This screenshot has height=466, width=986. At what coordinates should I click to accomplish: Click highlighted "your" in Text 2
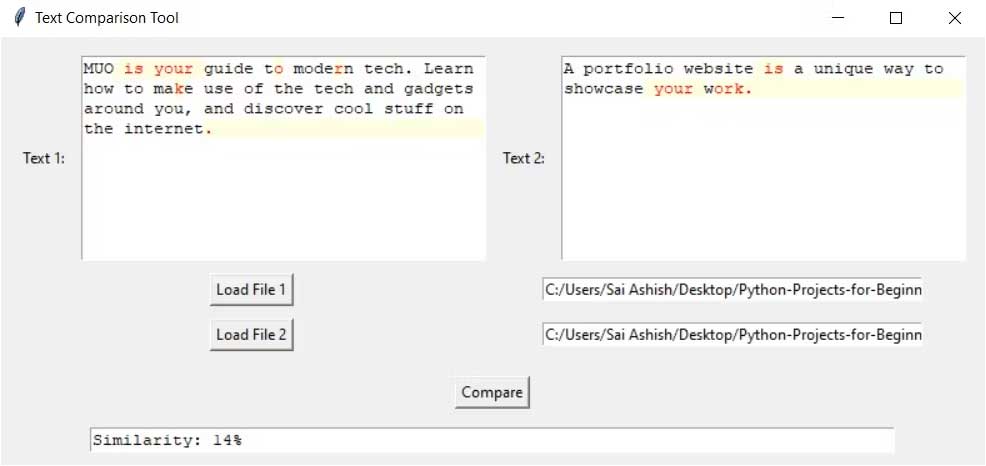pyautogui.click(x=673, y=89)
